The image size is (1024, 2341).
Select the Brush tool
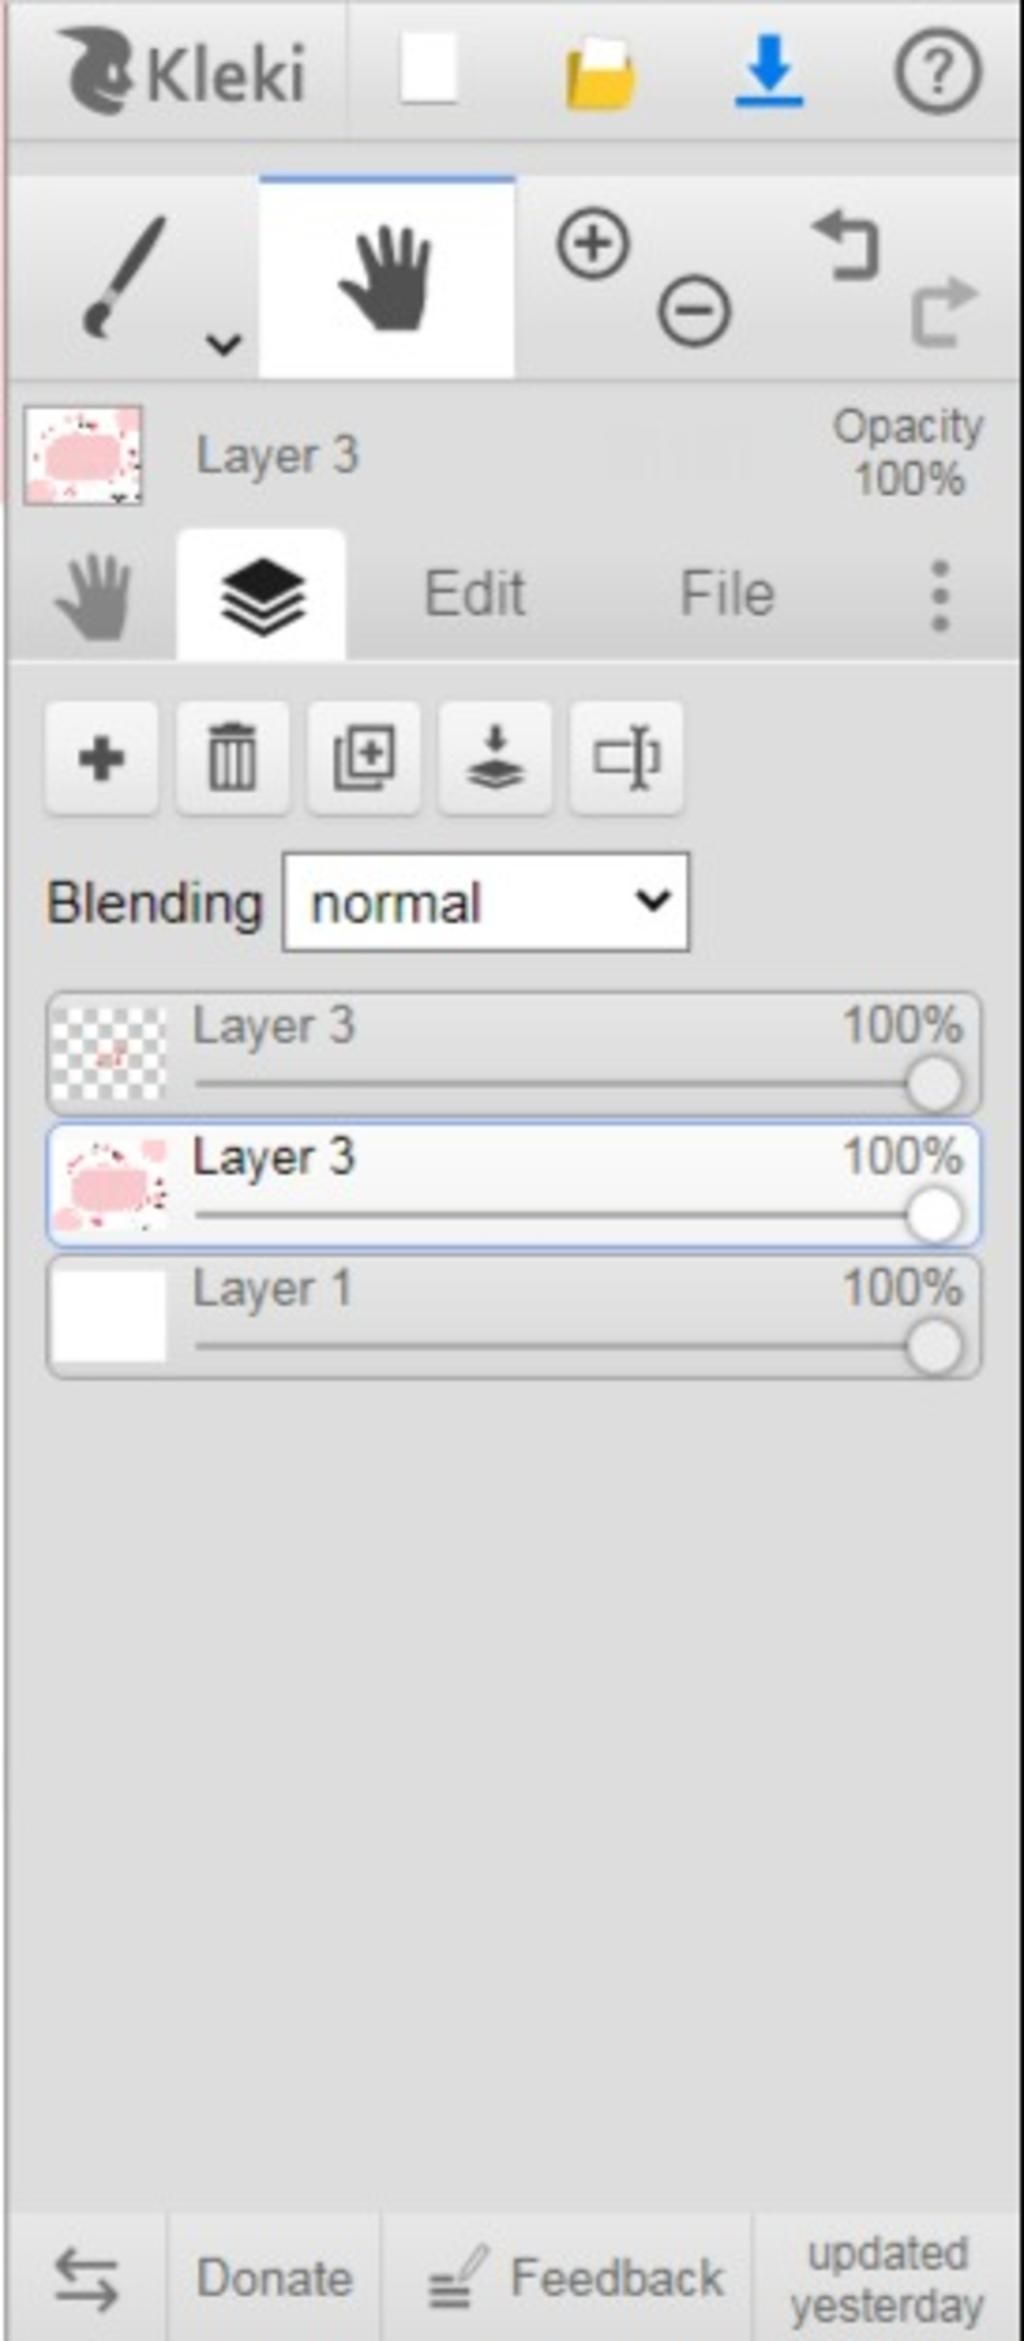[125, 277]
